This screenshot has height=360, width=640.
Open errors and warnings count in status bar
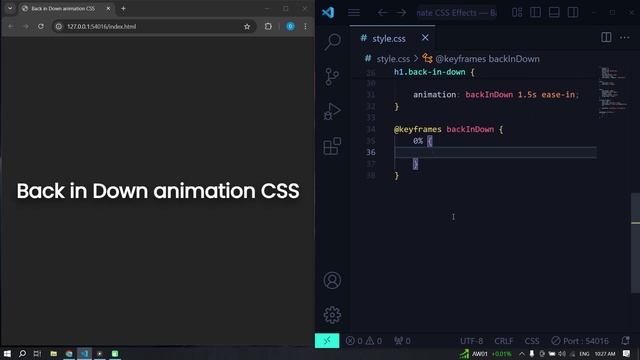[364, 341]
